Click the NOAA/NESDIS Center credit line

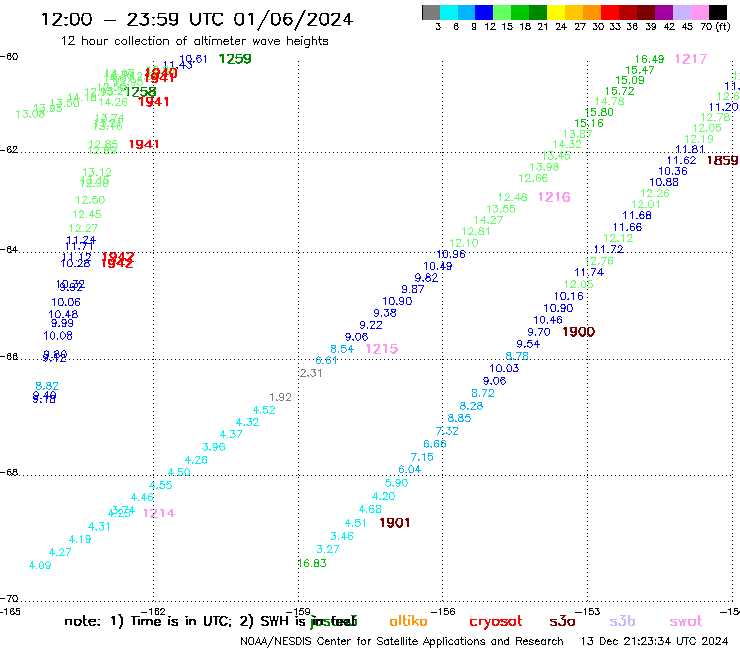point(402,642)
